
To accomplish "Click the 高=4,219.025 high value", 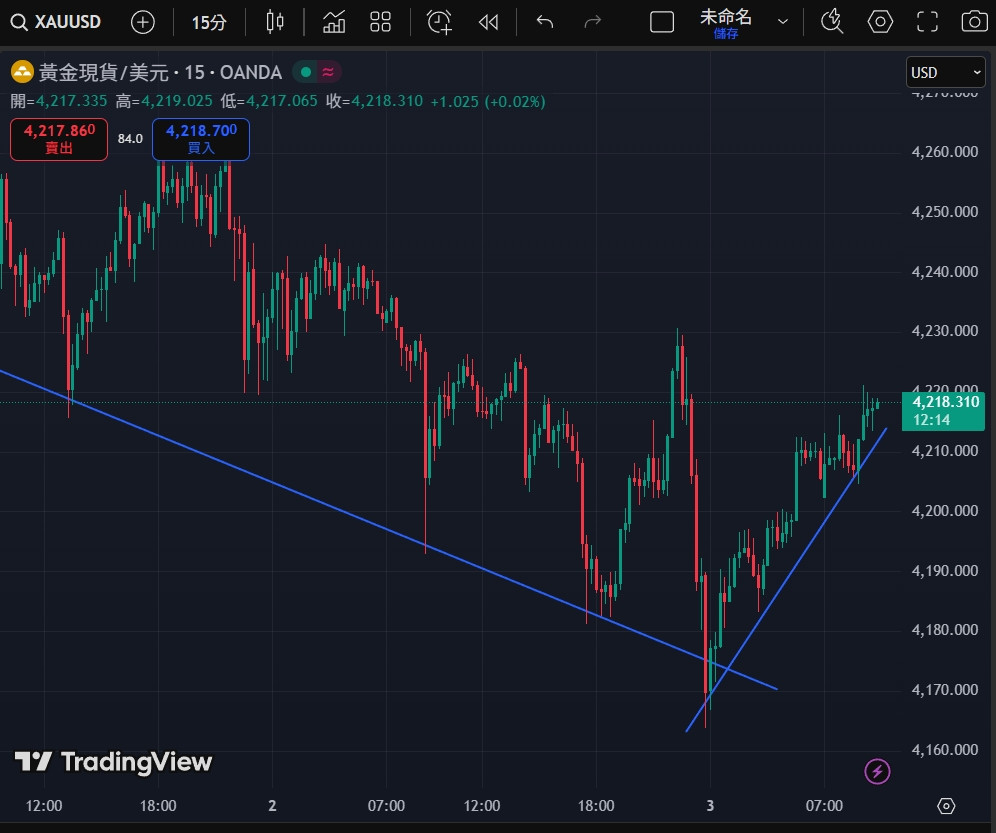I will (164, 101).
